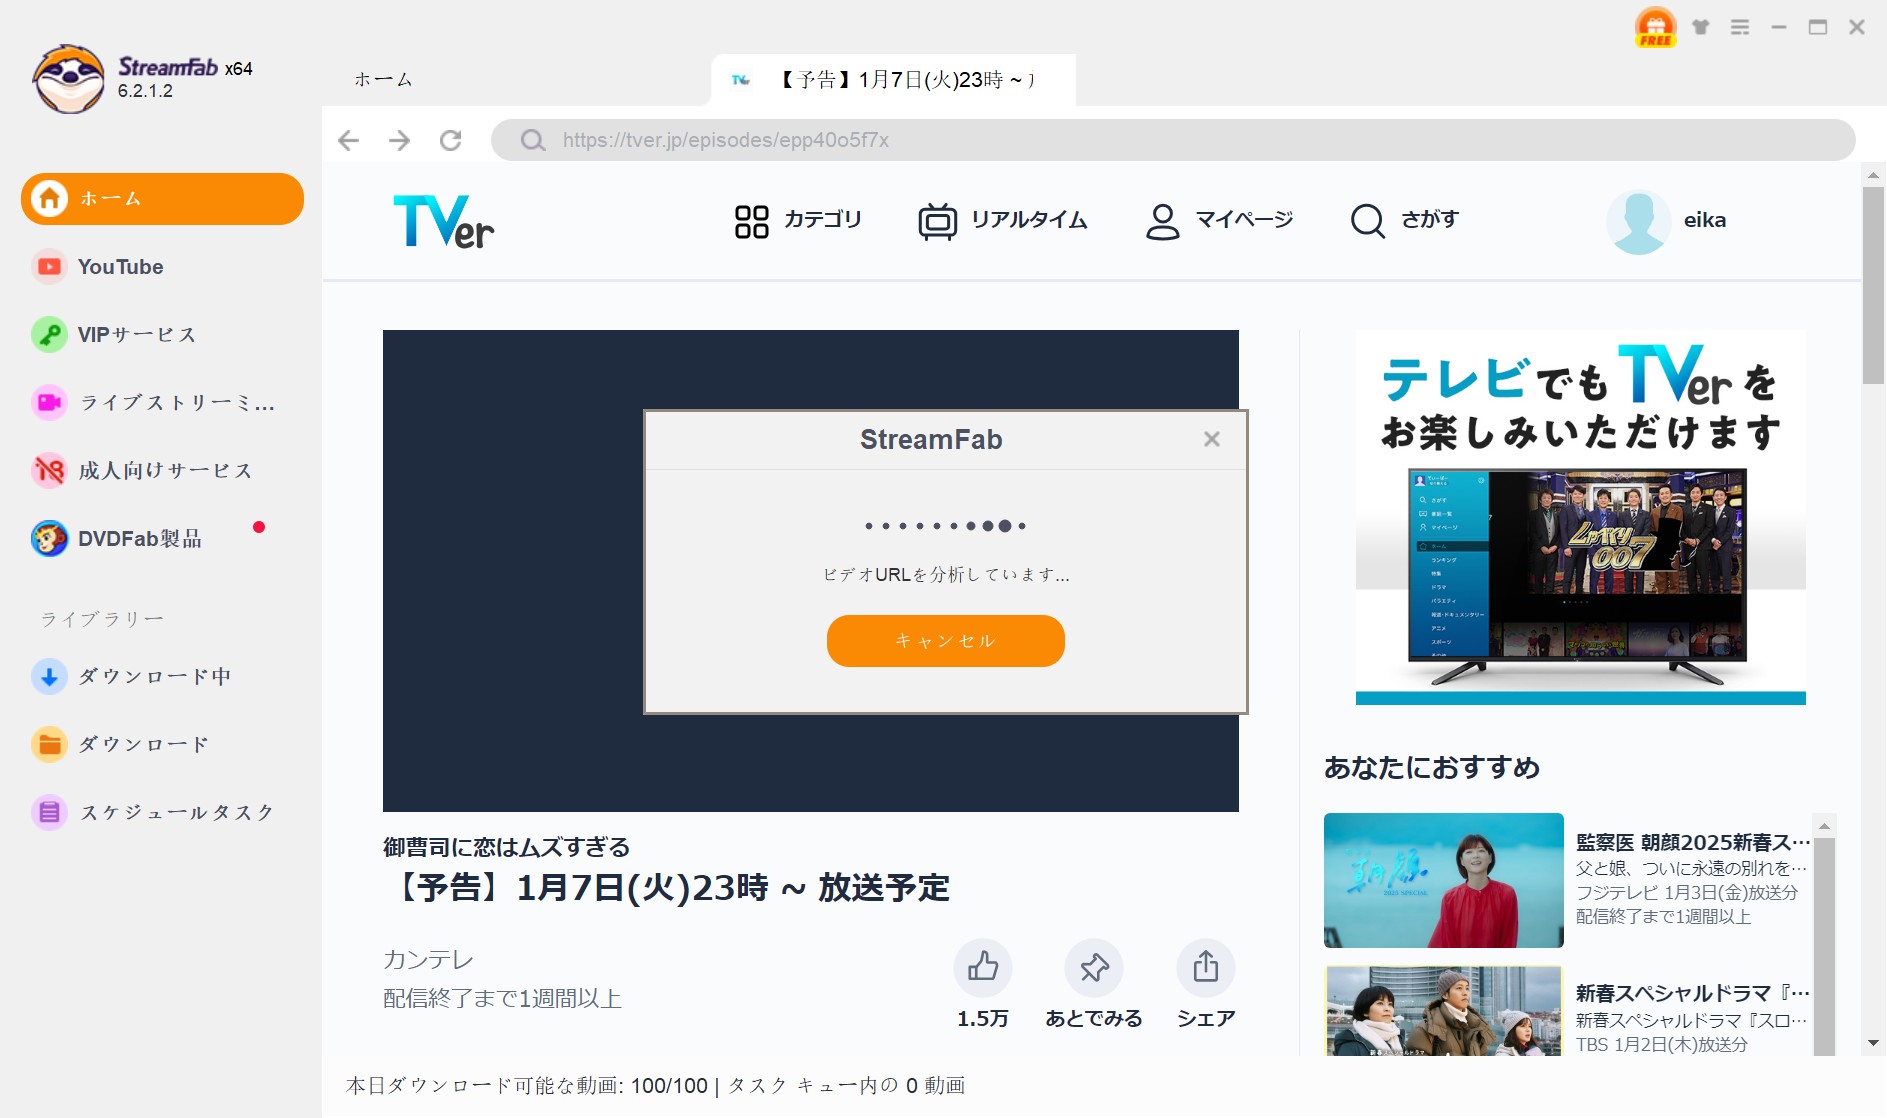Reload the TVer page
1887x1118 pixels.
(451, 140)
